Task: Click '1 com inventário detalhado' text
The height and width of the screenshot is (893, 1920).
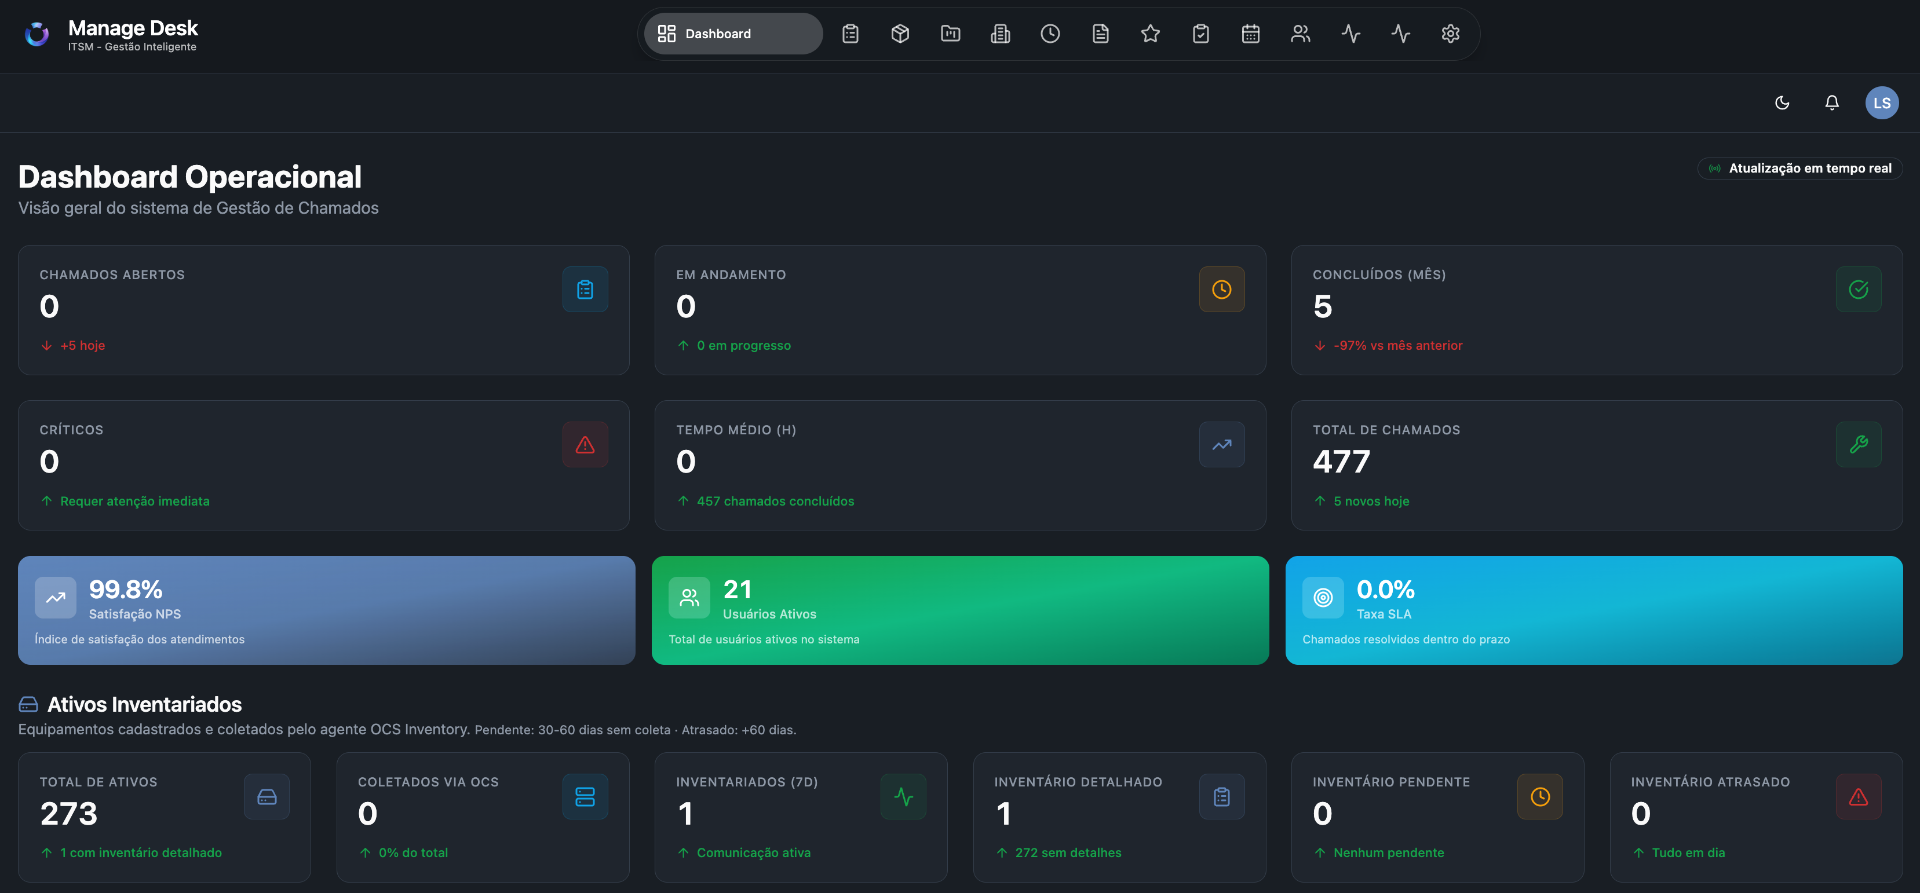Action: (x=141, y=853)
